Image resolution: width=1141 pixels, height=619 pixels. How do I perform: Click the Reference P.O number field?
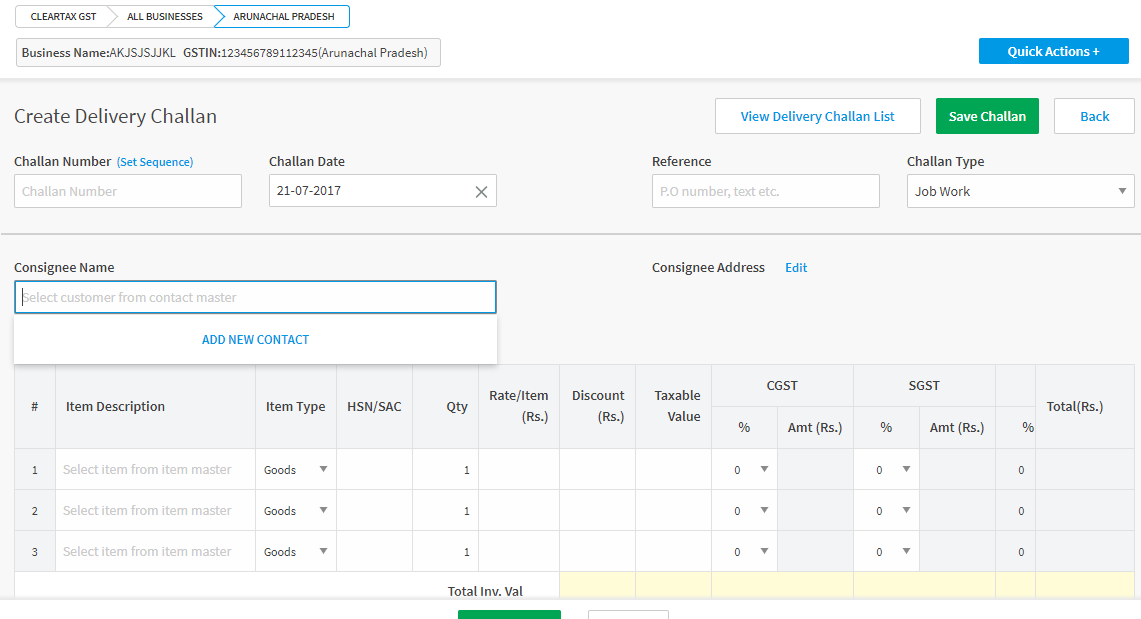pos(765,190)
